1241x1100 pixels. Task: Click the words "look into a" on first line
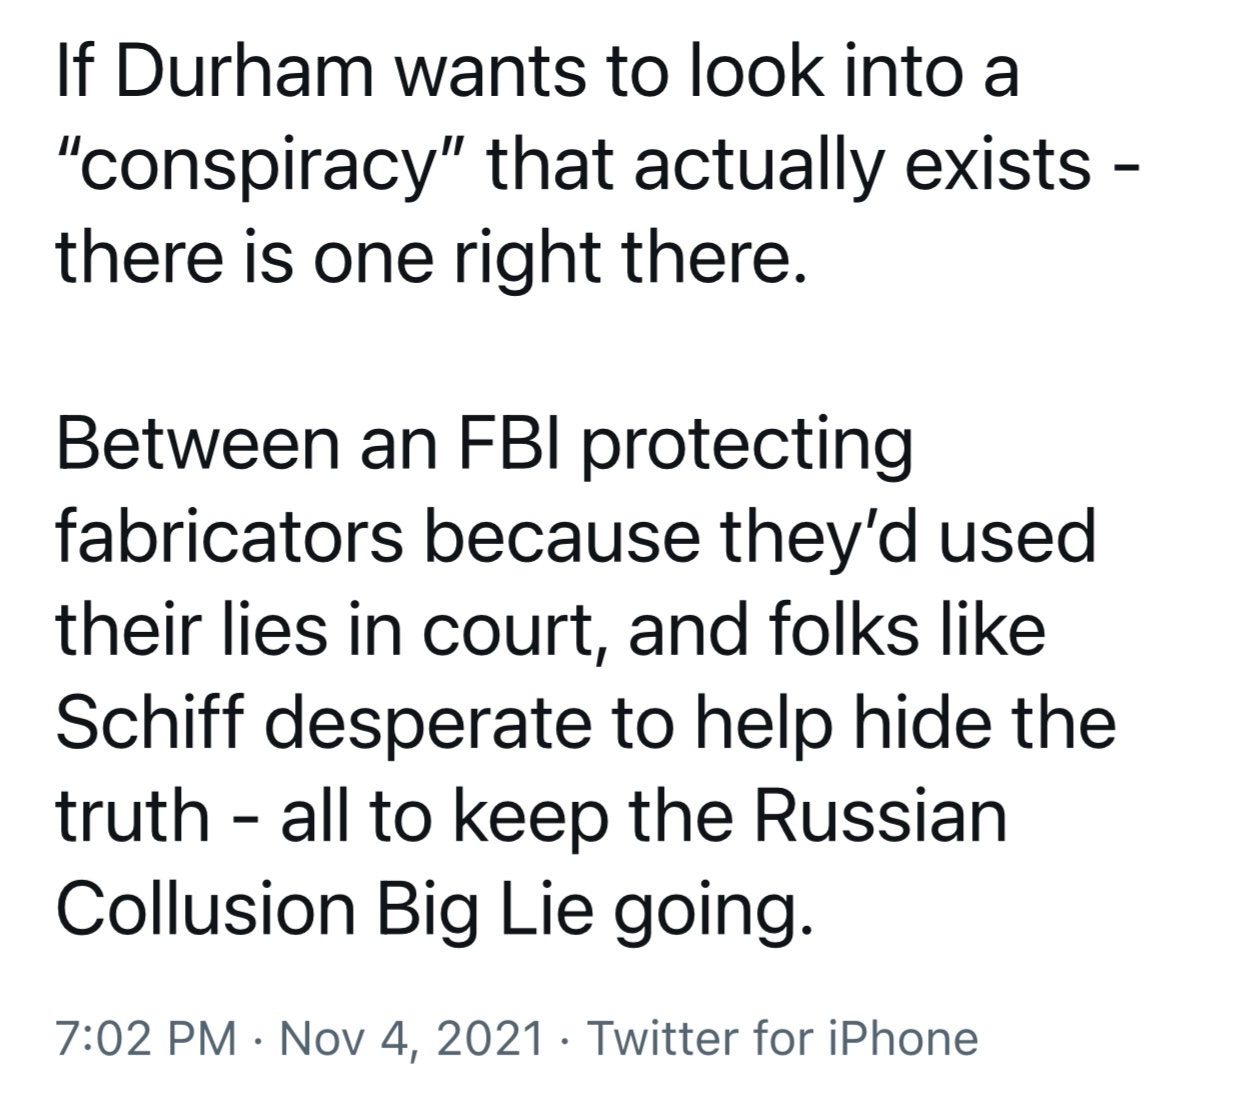(x=851, y=72)
